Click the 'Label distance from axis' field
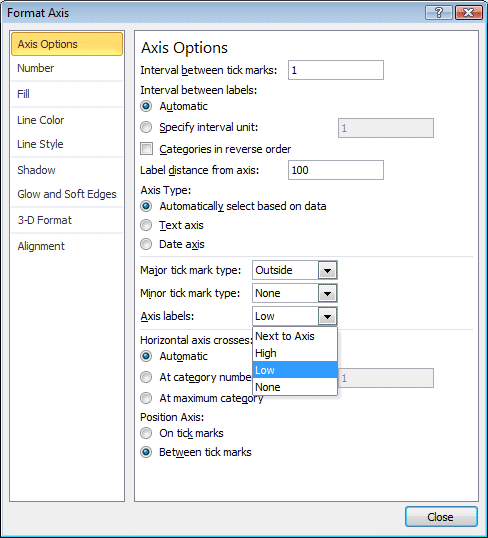 click(x=336, y=170)
